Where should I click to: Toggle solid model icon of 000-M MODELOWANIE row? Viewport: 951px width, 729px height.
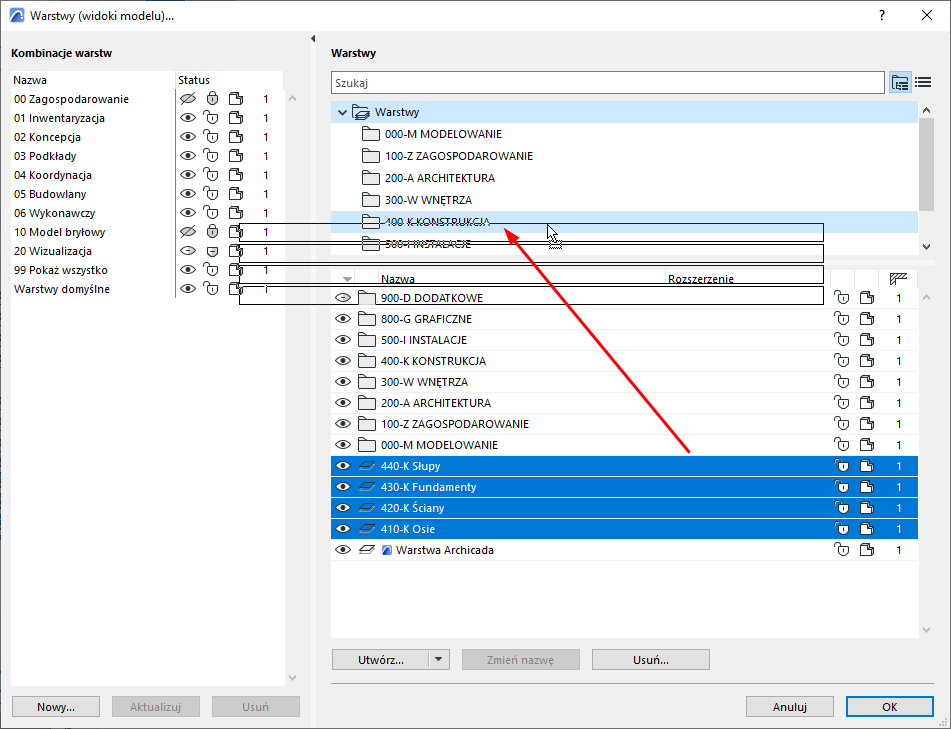pyautogui.click(x=867, y=445)
